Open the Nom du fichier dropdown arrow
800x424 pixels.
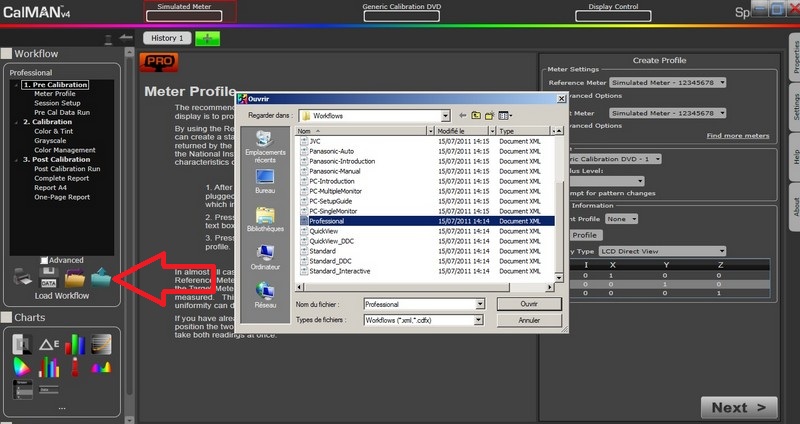pos(480,304)
